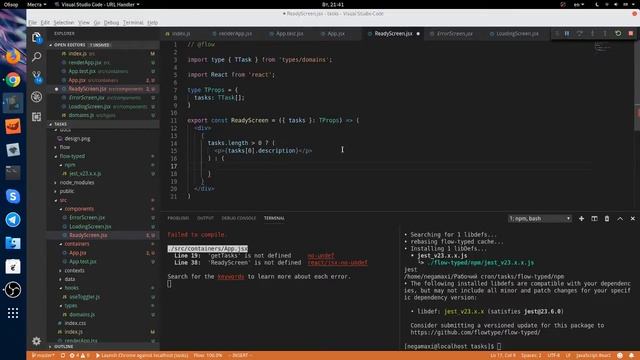Screen dimensions: 640x360
Task: Open Telegram from the dock
Action: click(x=13, y=220)
